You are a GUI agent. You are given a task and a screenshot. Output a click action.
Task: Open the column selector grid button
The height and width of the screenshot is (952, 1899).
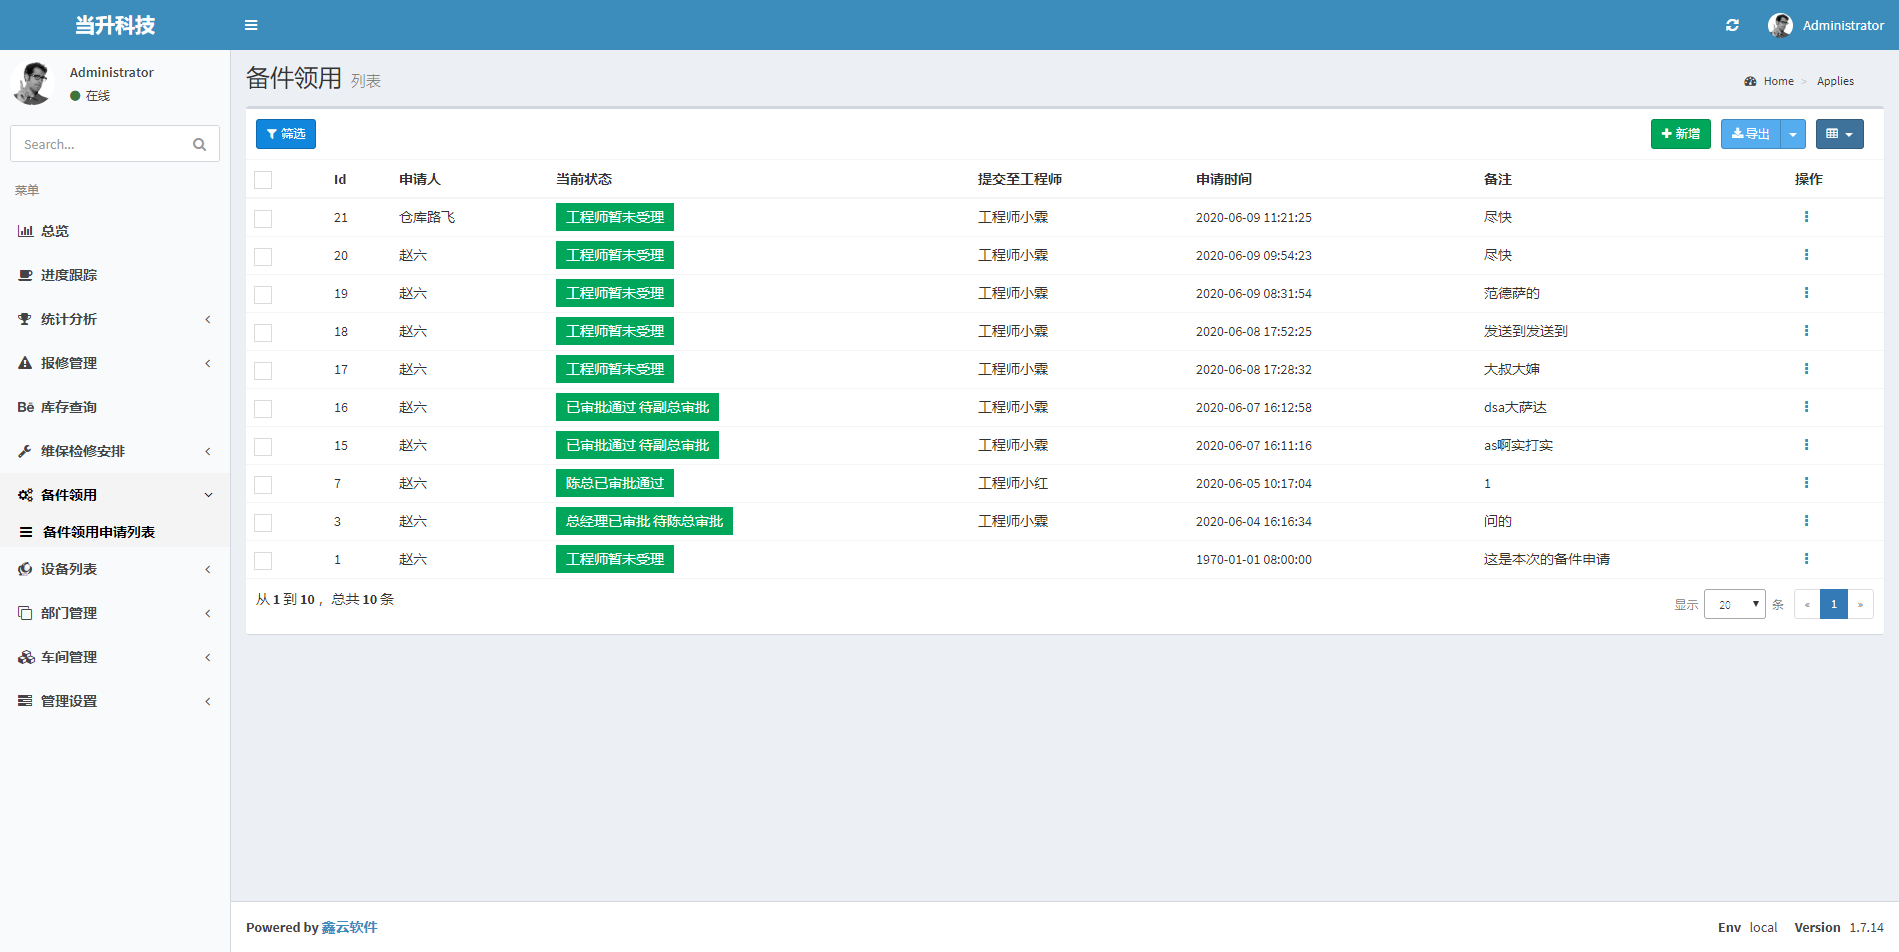tap(1839, 134)
